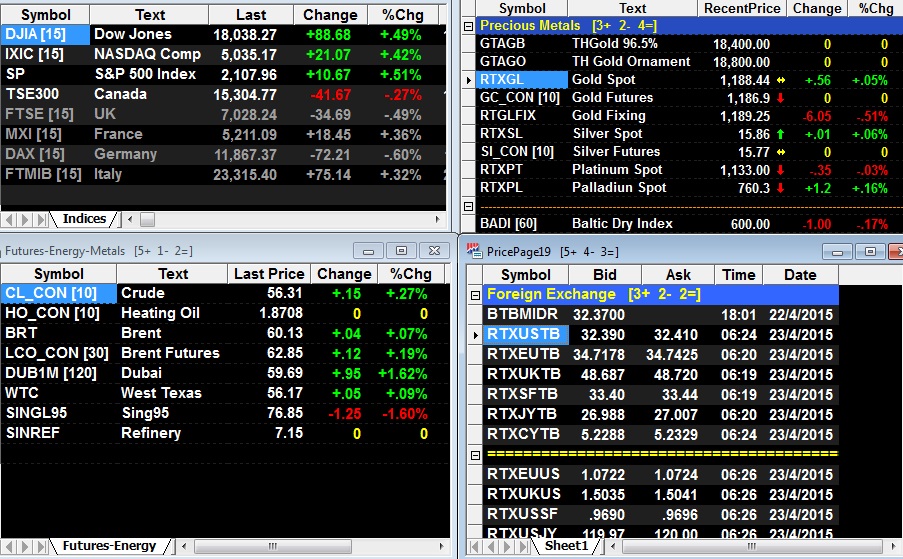This screenshot has height=559, width=903.
Task: Collapse the group above the BADI row
Action: click(469, 206)
